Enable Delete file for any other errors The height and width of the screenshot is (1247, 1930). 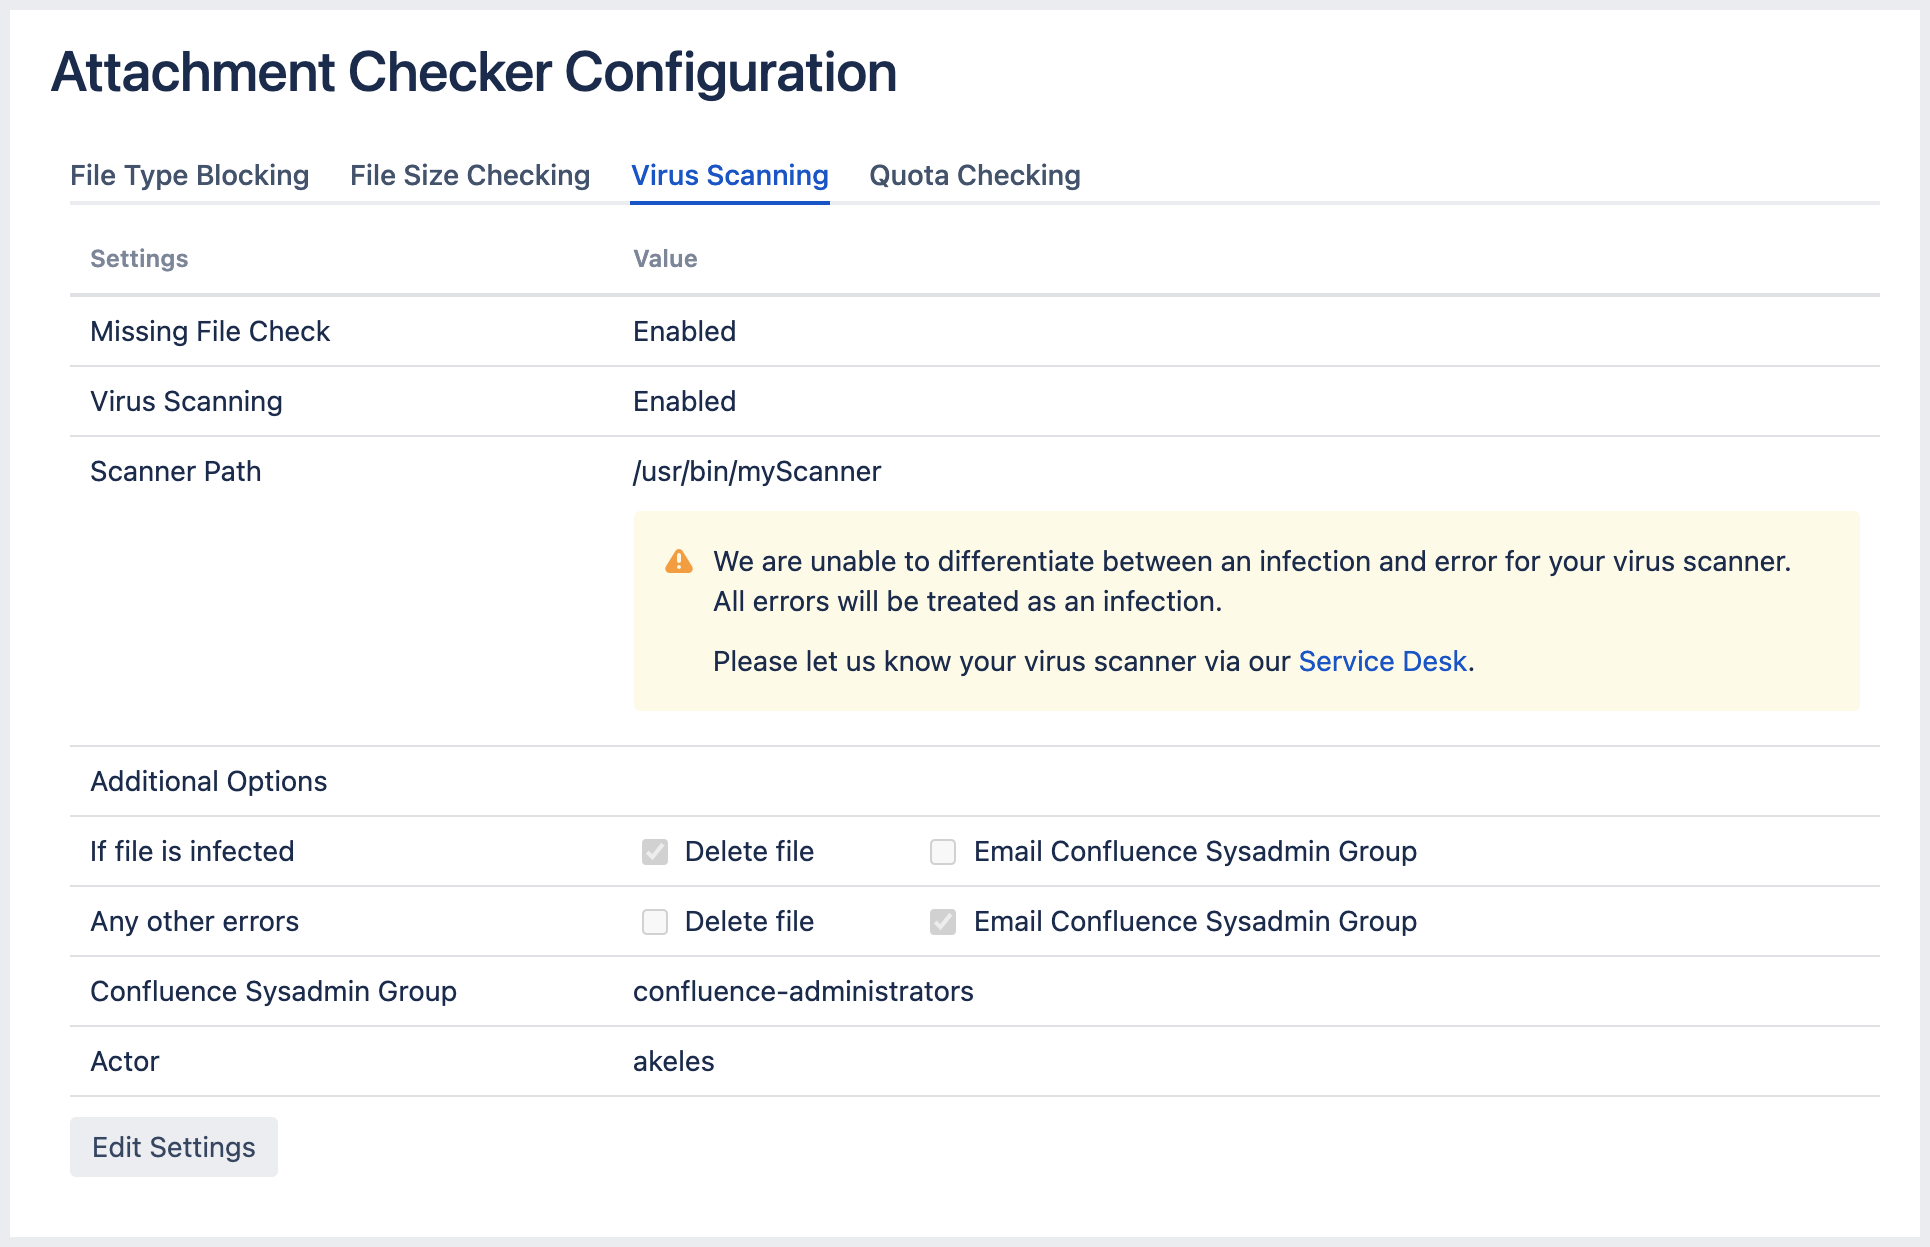[655, 922]
